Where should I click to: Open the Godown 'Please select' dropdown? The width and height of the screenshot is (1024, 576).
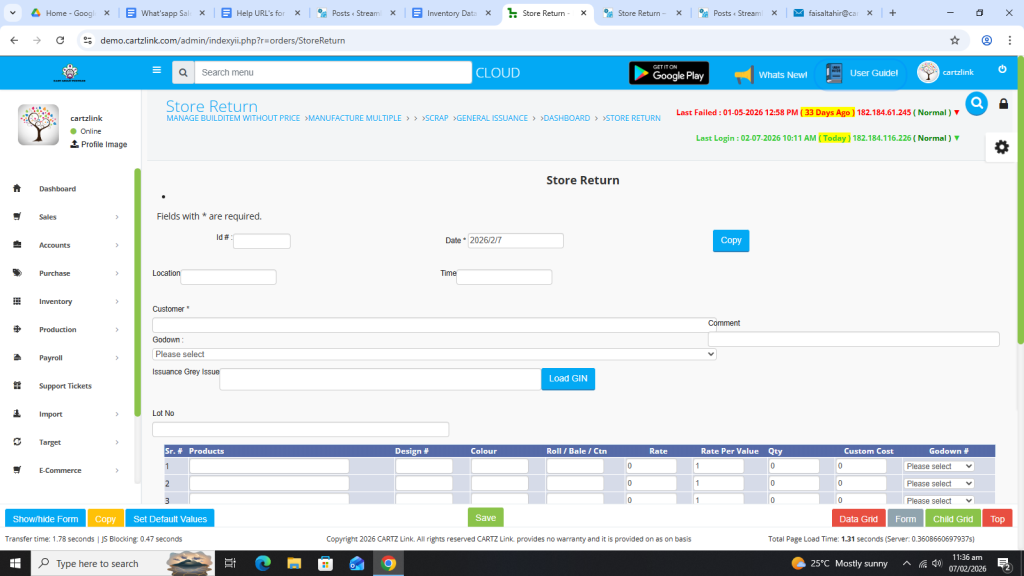[x=434, y=354]
